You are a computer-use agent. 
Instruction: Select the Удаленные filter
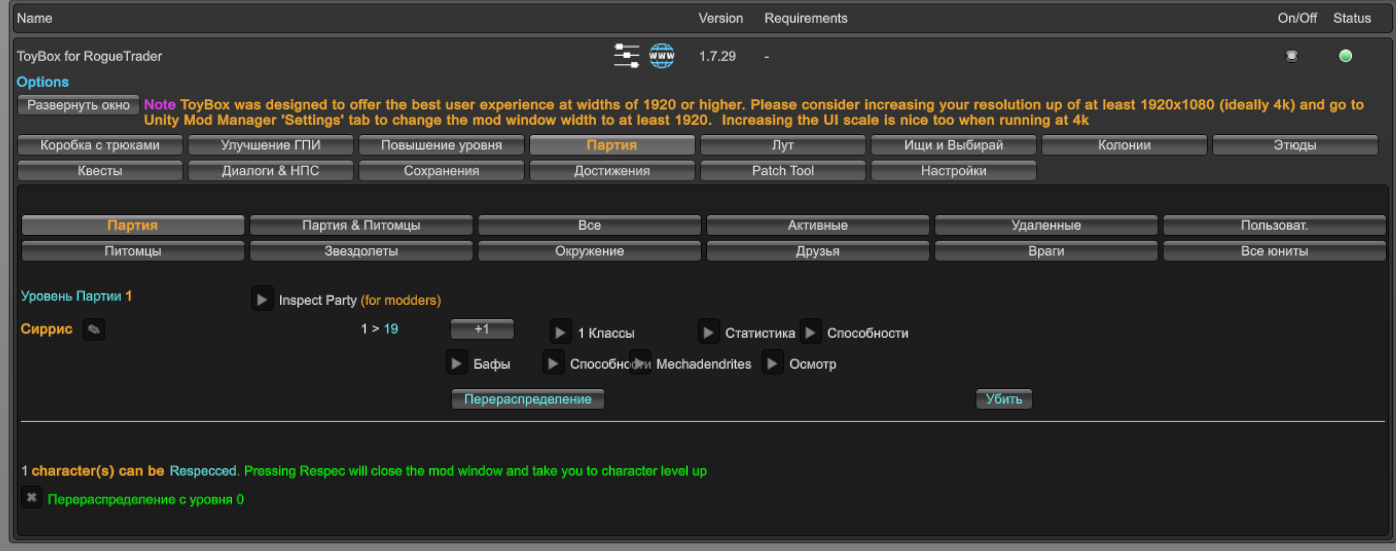pyautogui.click(x=1046, y=225)
